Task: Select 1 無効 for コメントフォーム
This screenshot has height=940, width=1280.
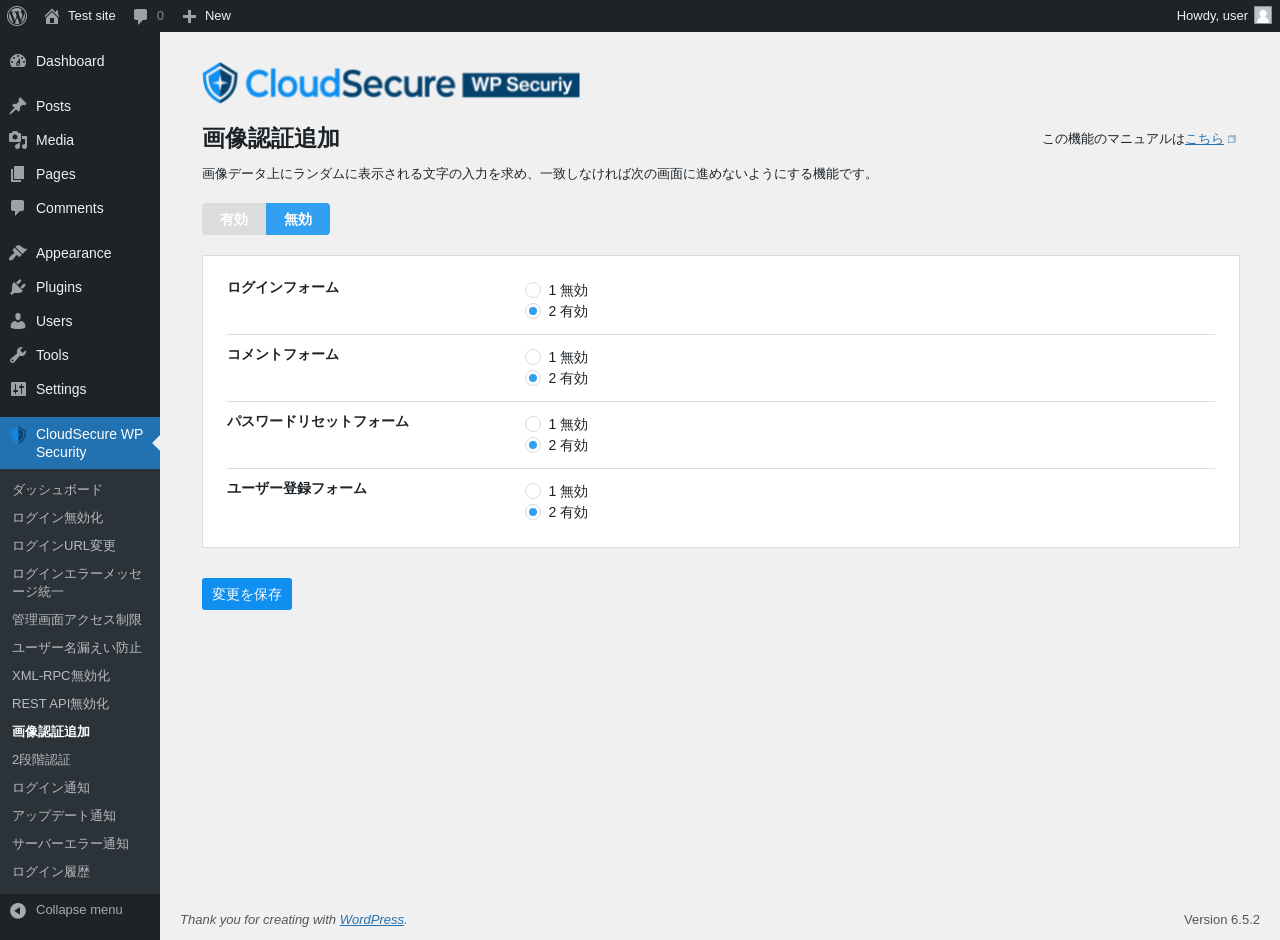Action: [533, 357]
